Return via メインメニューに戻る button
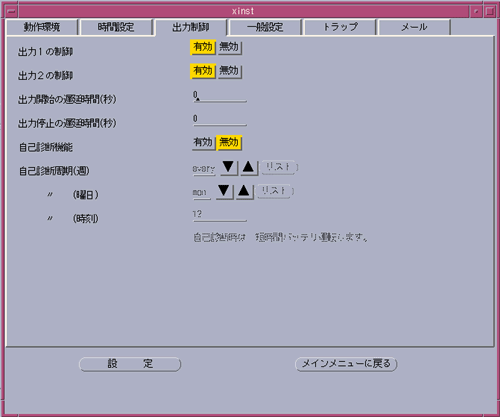500x417 pixels. pos(346,364)
